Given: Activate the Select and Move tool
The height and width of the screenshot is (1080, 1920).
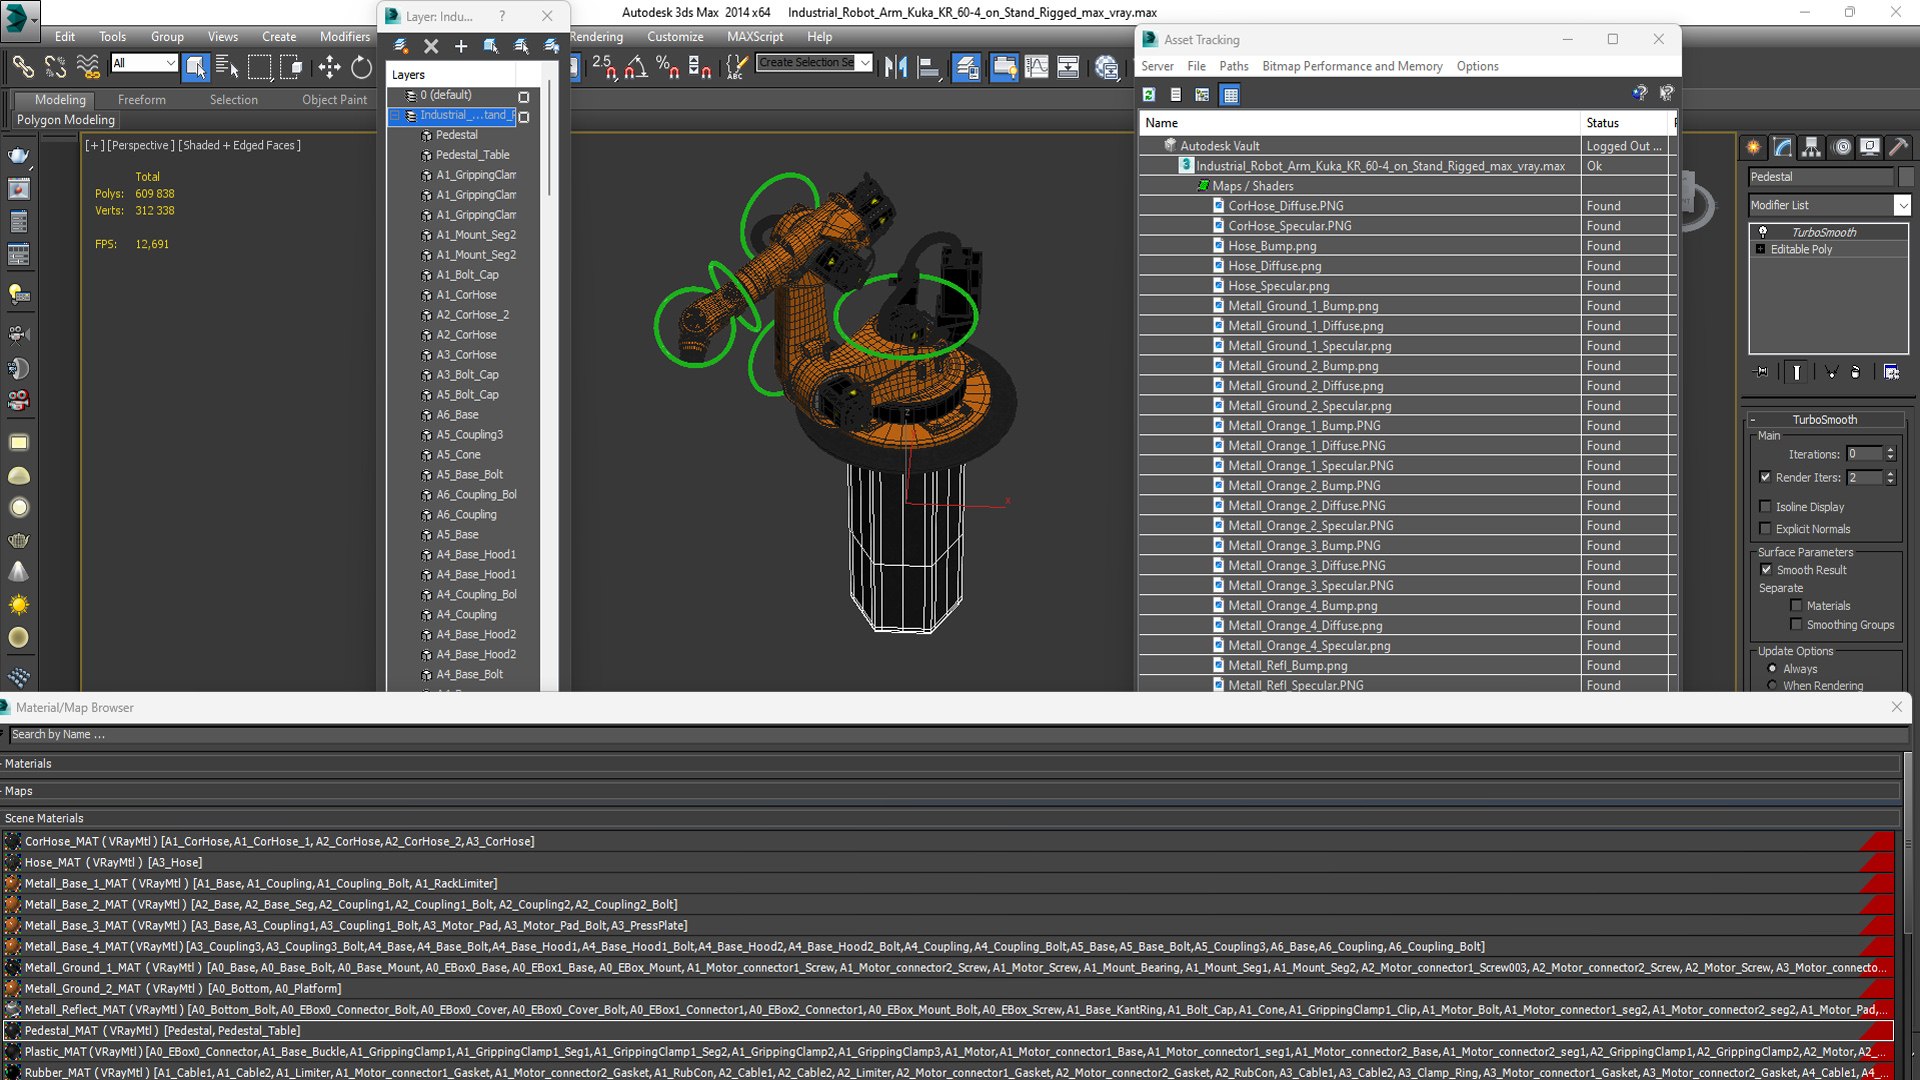Looking at the screenshot, I should click(329, 67).
